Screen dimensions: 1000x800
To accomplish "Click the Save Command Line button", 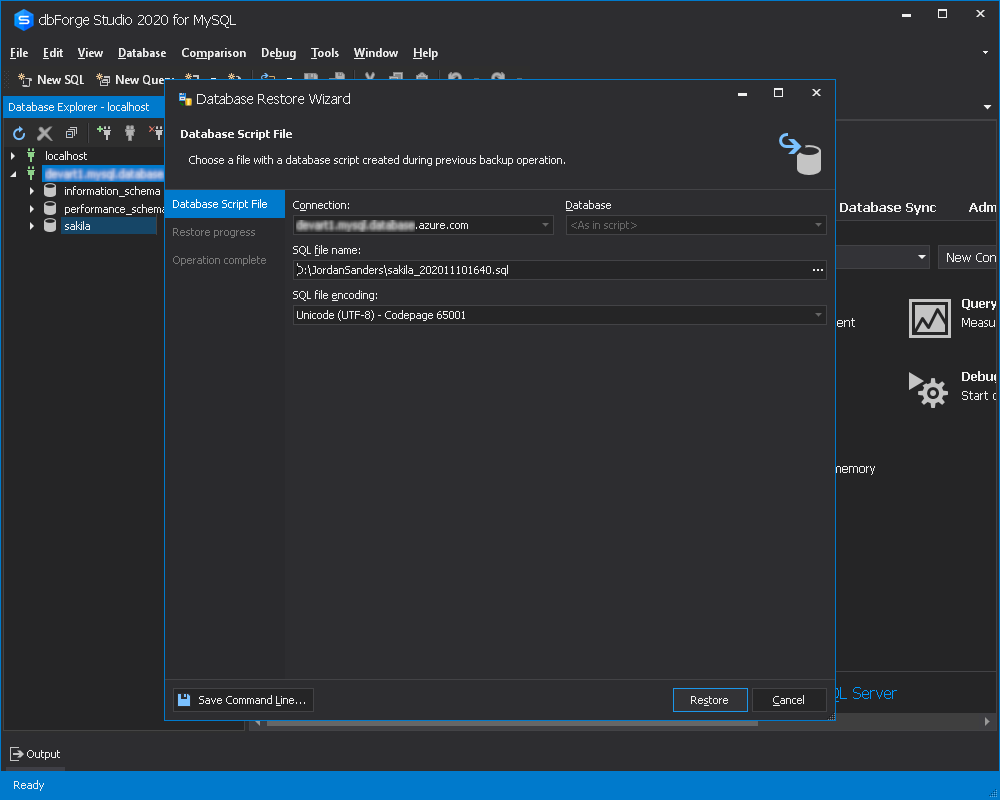I will [243, 700].
